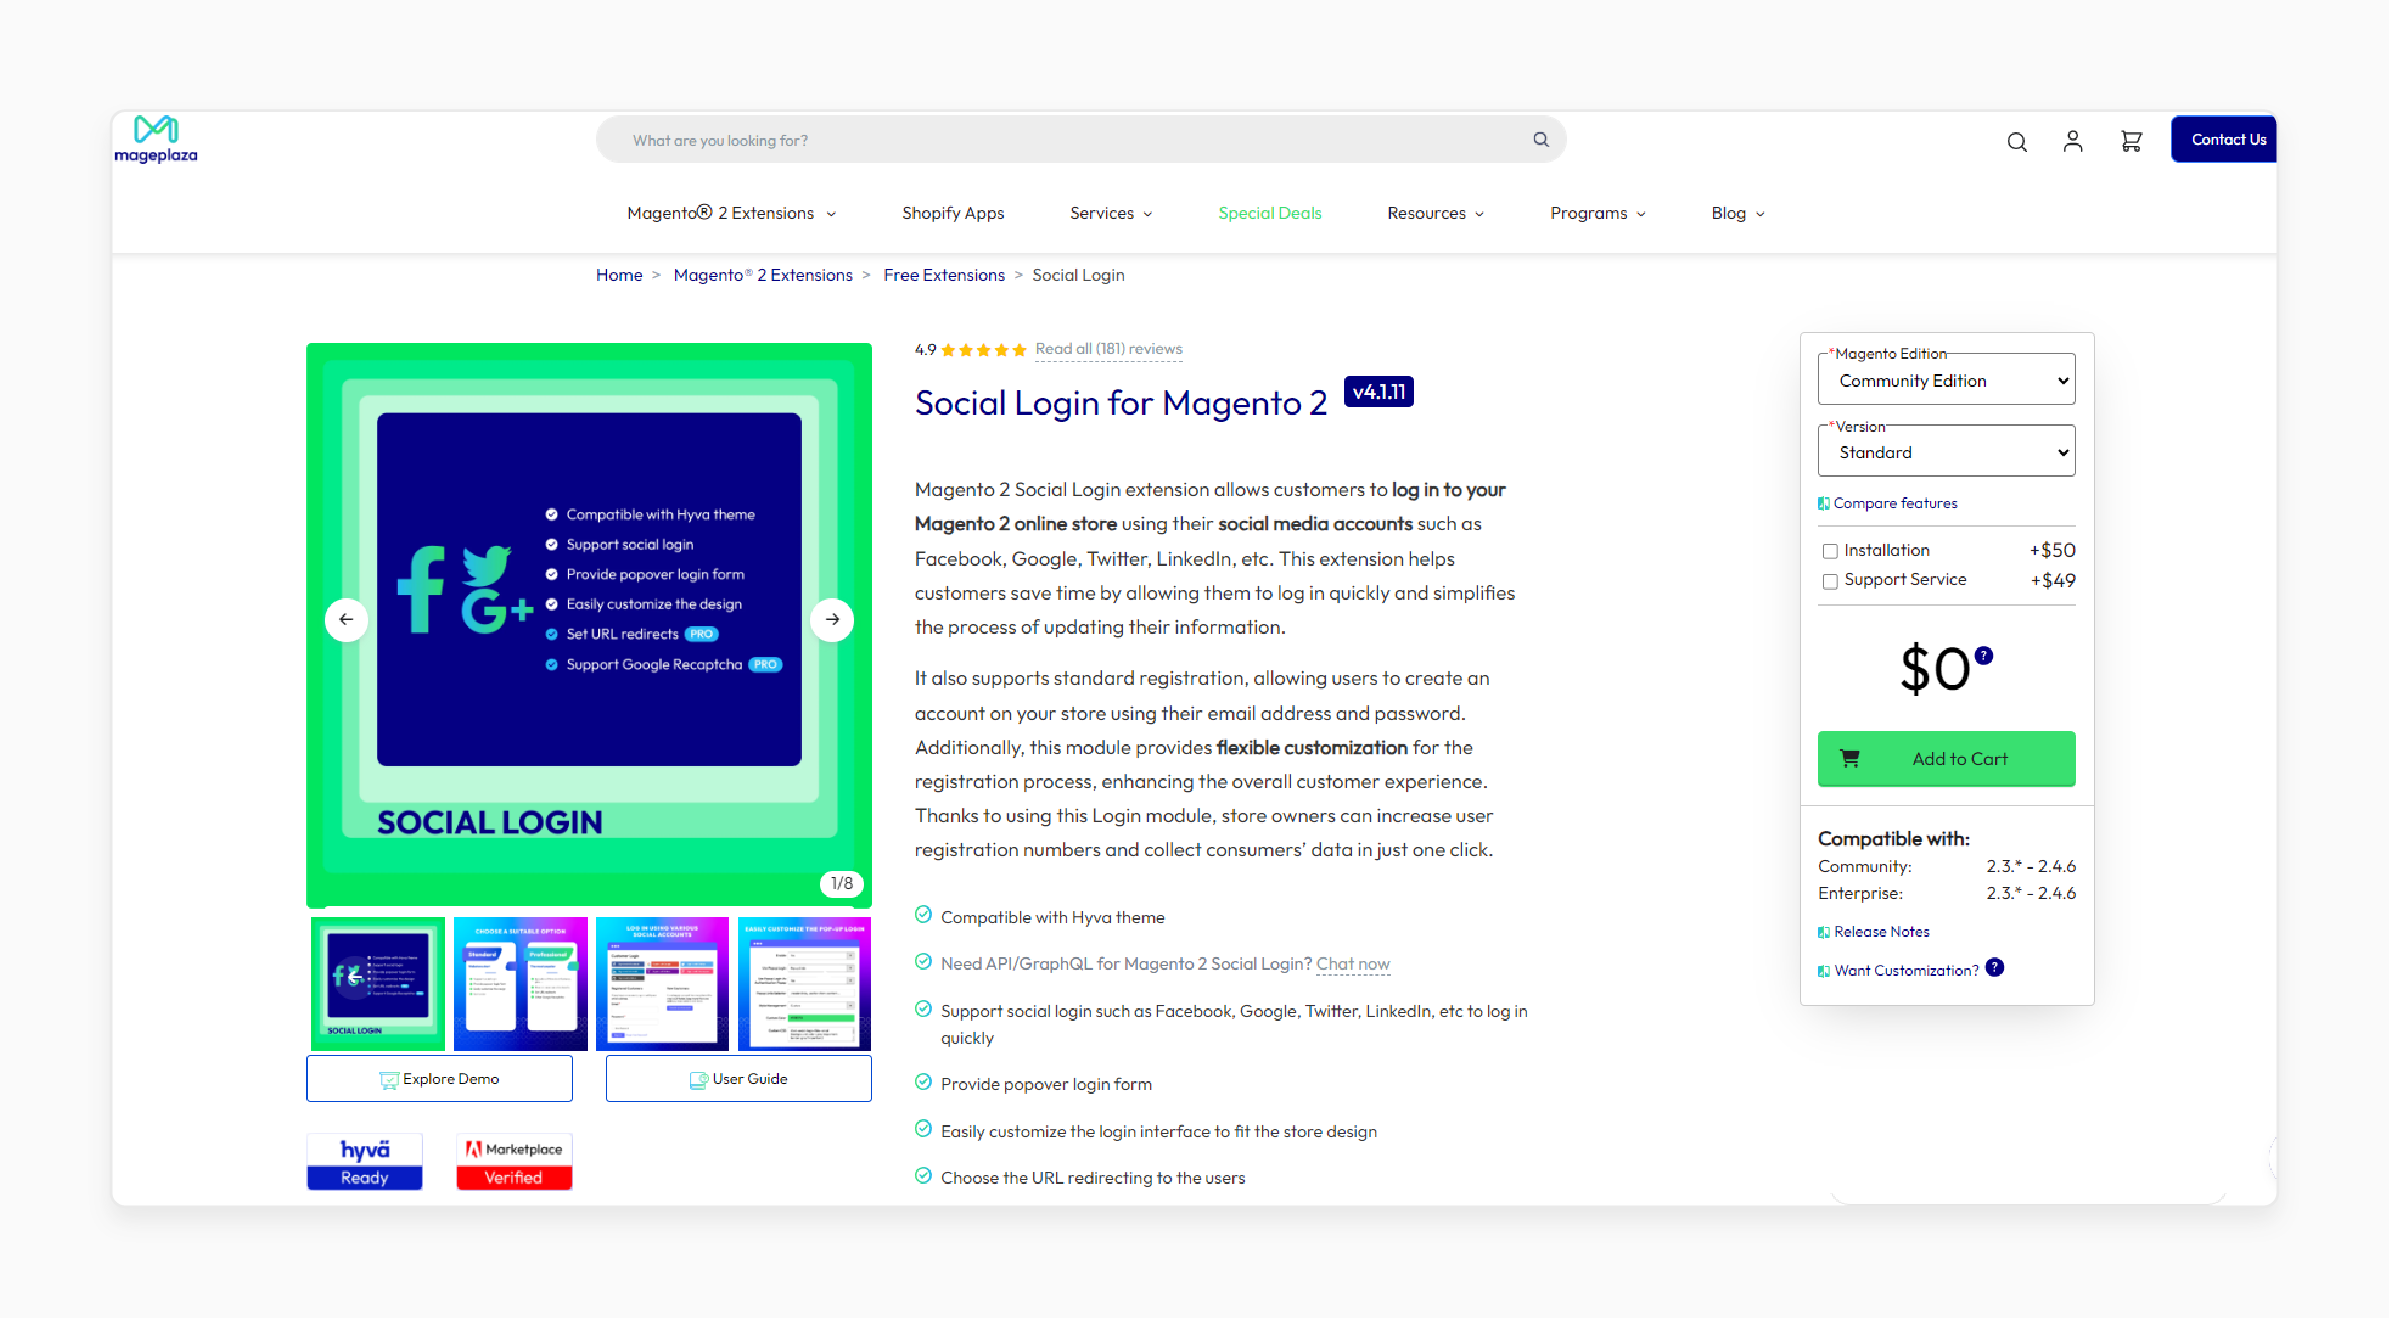2389x1318 pixels.
Task: Click the Compare features icon
Action: [x=1824, y=504]
